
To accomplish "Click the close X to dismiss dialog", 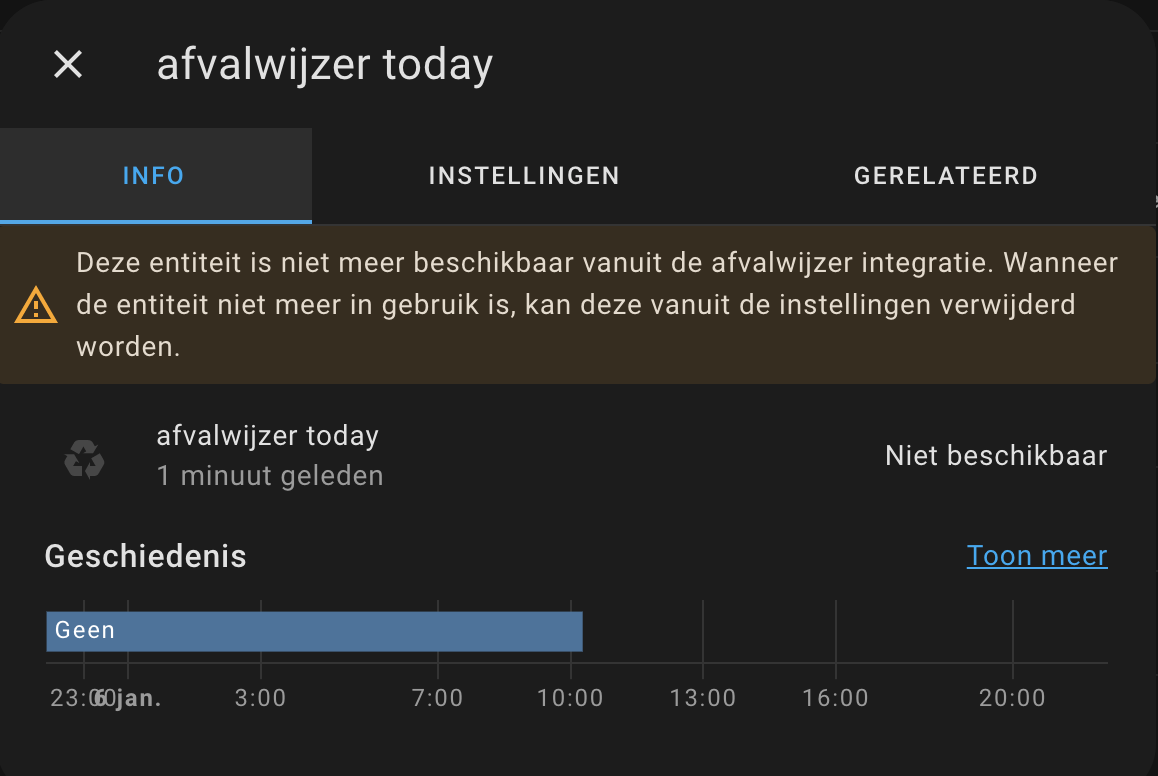I will 67,64.
